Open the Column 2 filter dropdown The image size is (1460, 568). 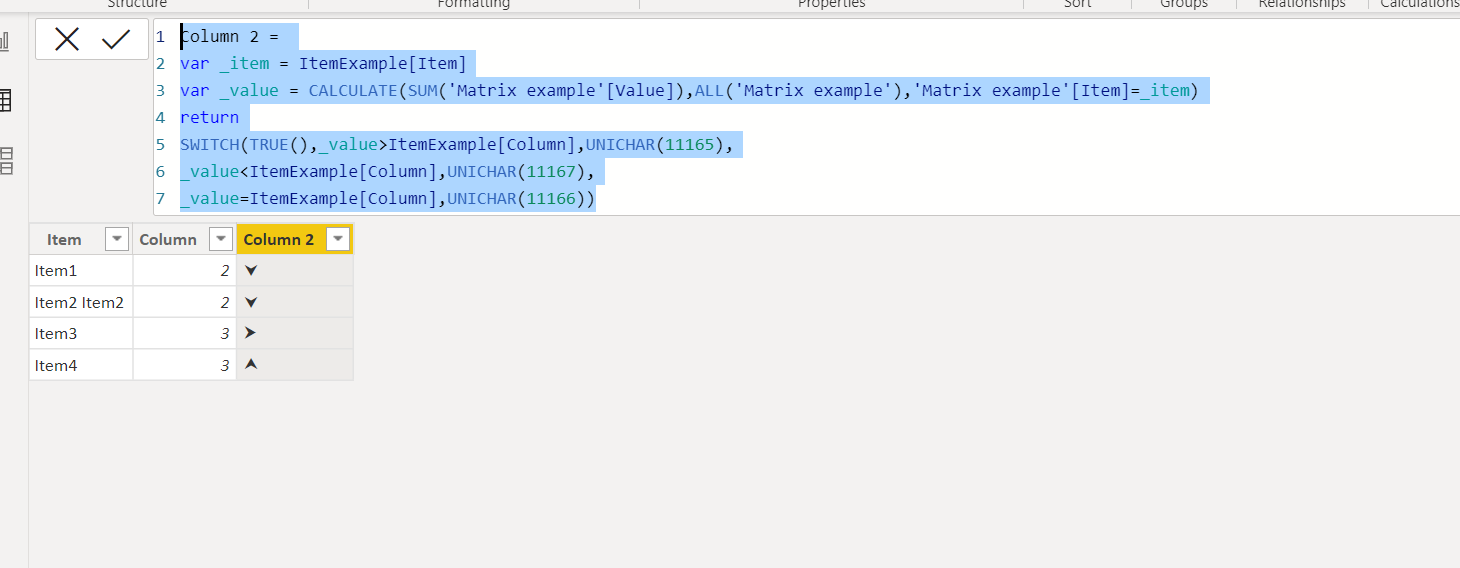[x=339, y=239]
